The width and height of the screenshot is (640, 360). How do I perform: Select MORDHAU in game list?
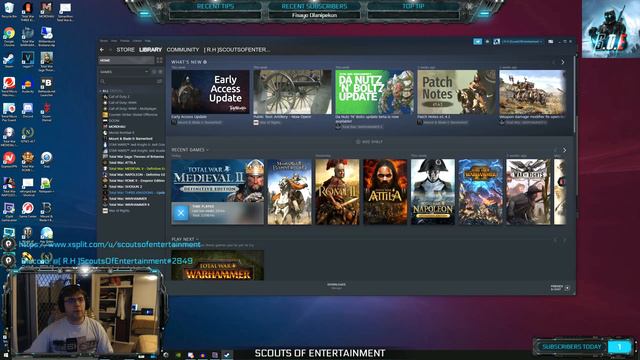(117, 127)
